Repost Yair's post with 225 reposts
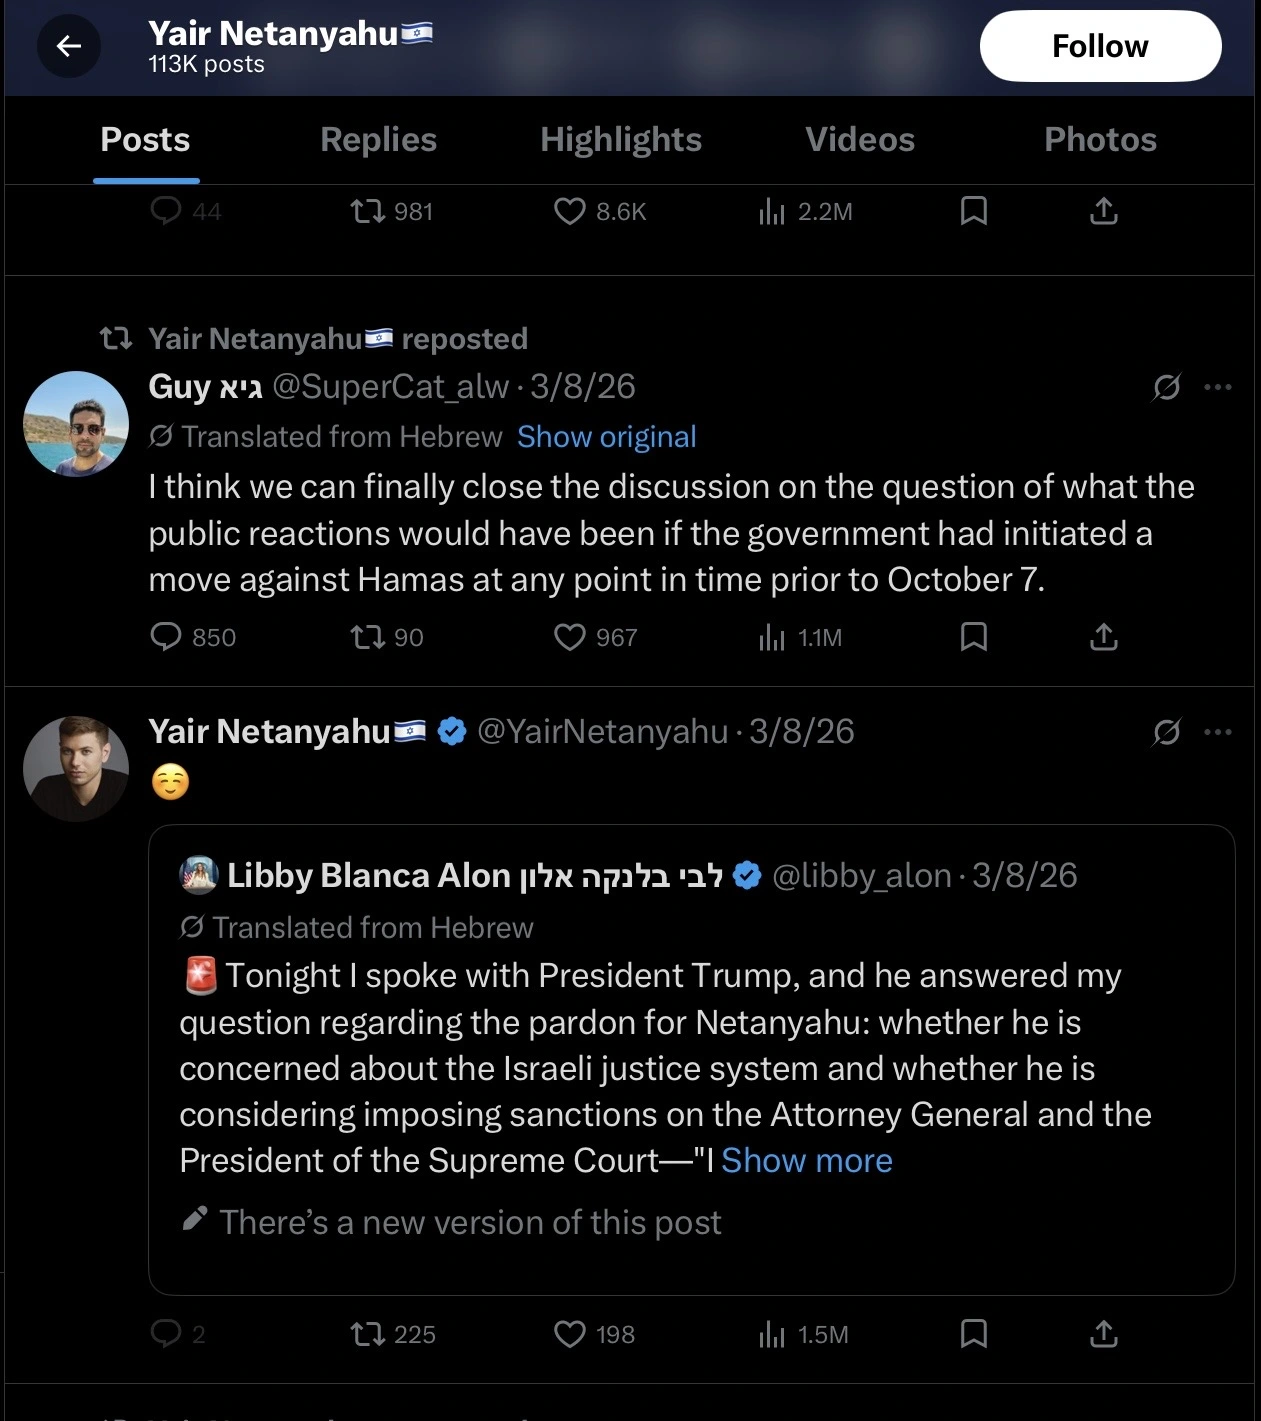 click(x=367, y=1334)
